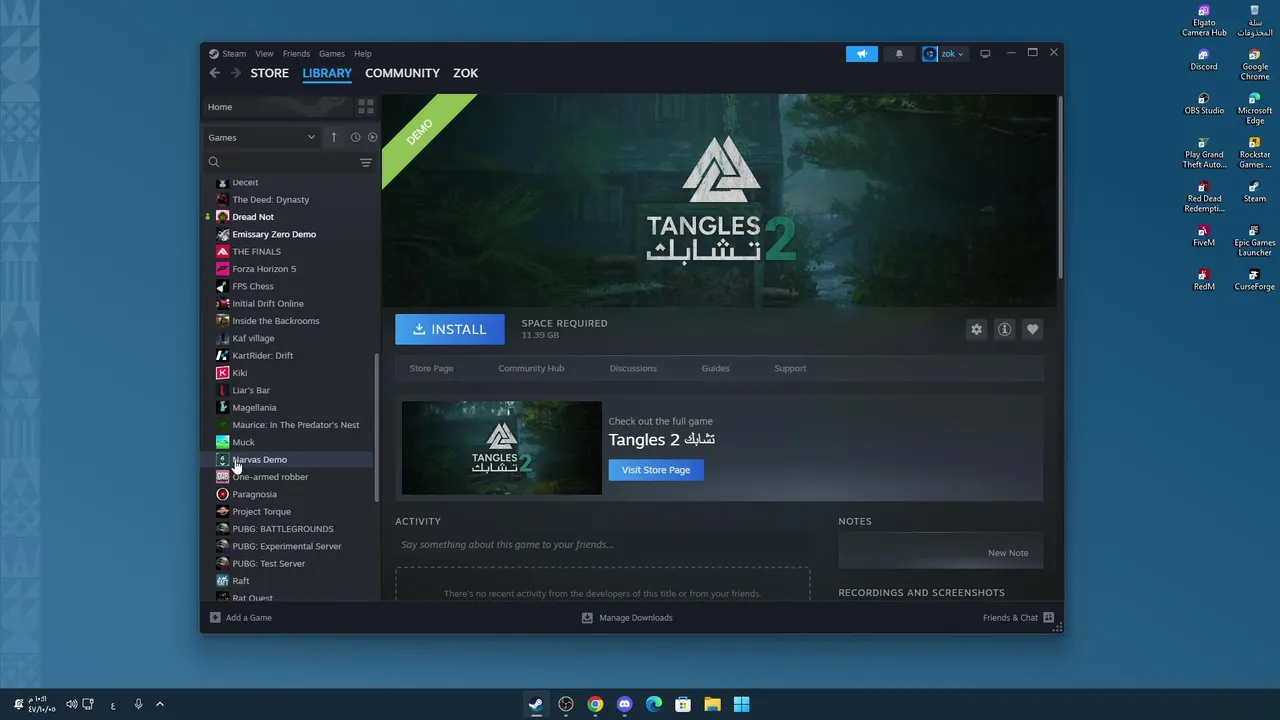Image resolution: width=1280 pixels, height=720 pixels.
Task: Open the Support tab
Action: coord(790,368)
